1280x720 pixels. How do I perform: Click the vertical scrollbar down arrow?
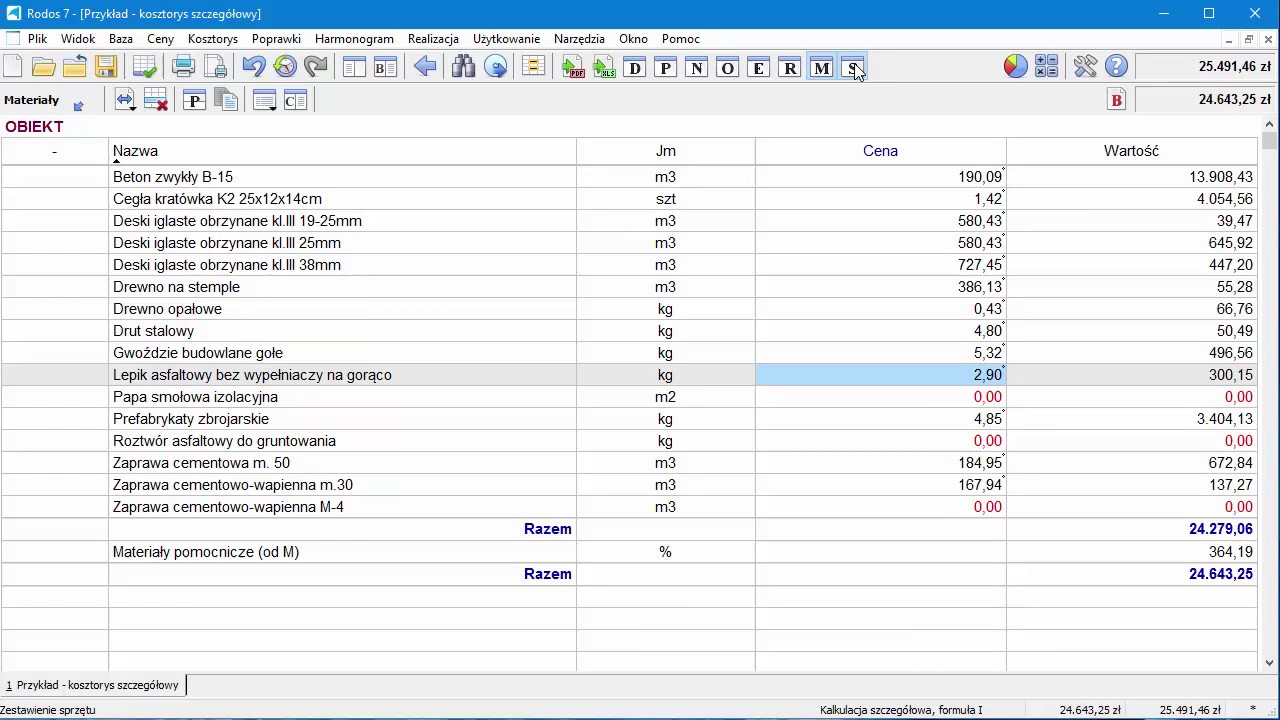[x=1270, y=663]
